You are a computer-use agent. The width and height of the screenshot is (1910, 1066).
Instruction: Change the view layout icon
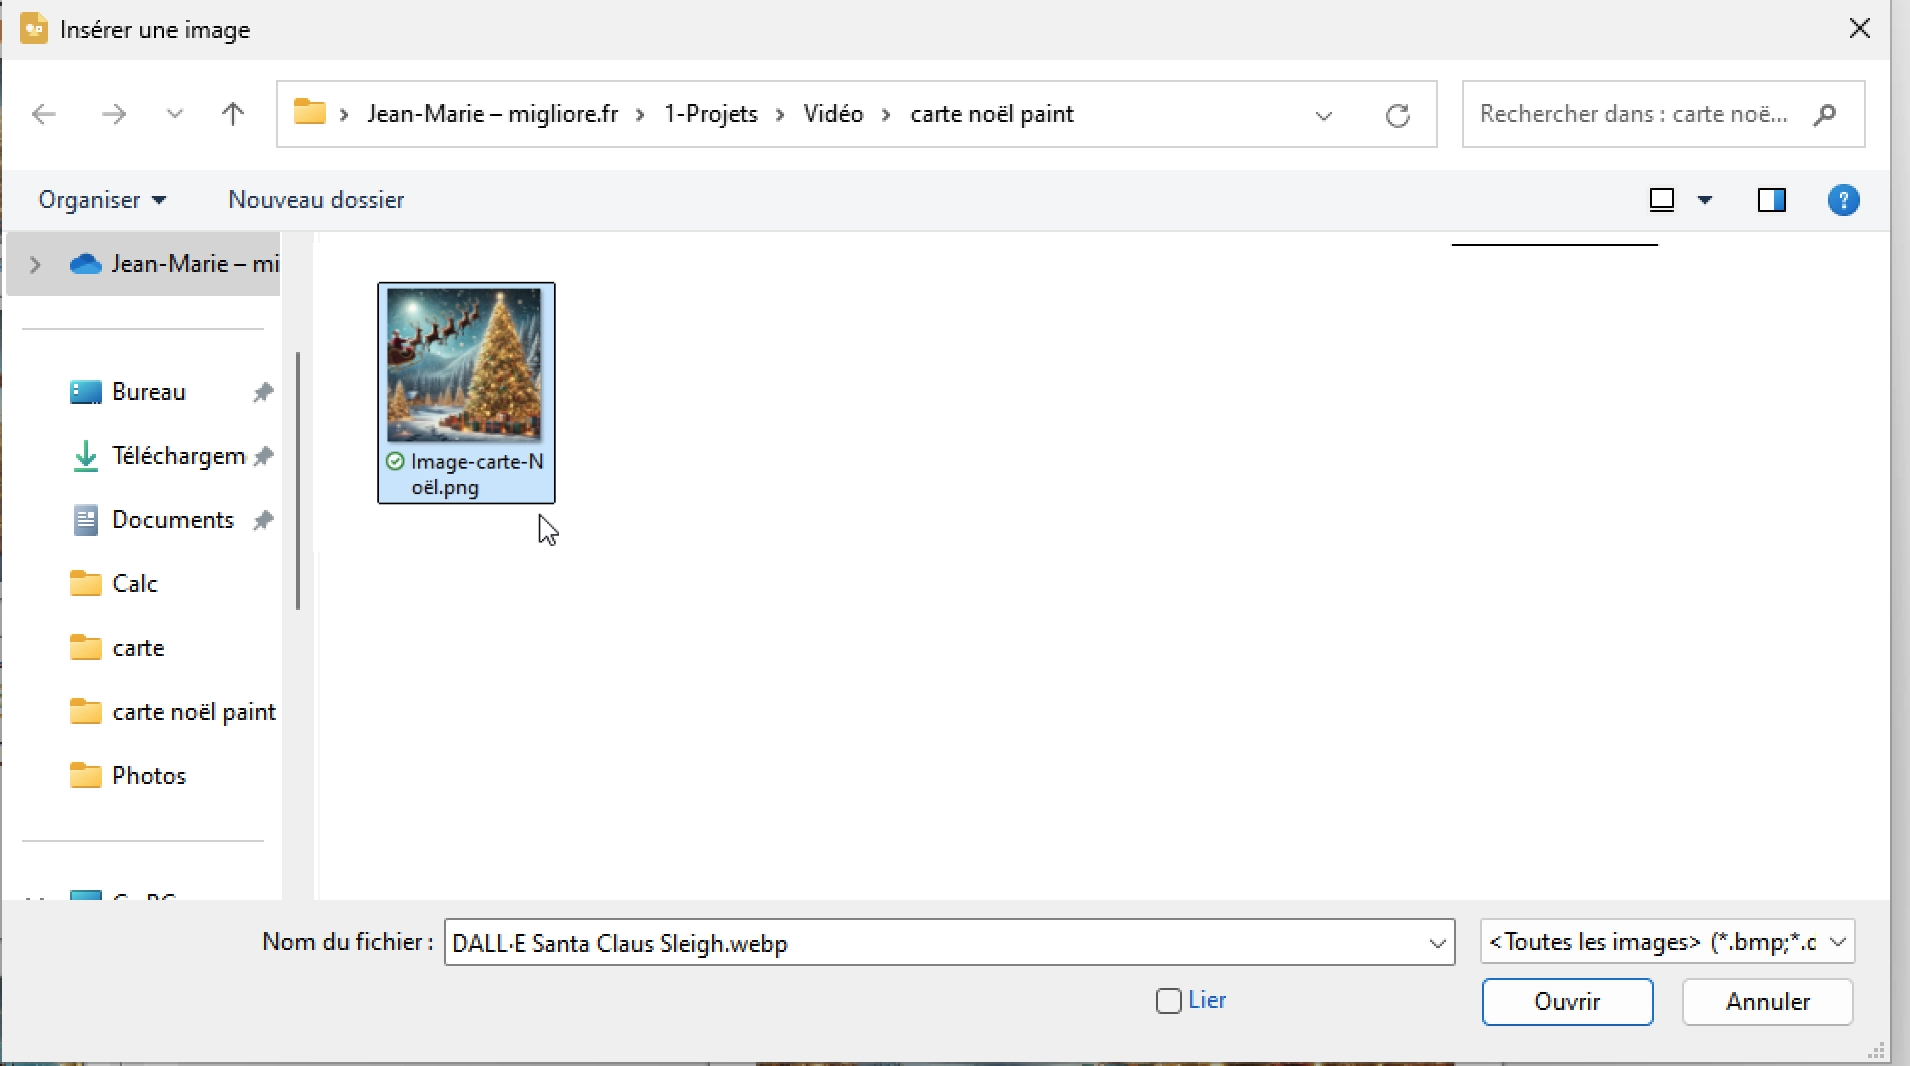coord(1662,200)
